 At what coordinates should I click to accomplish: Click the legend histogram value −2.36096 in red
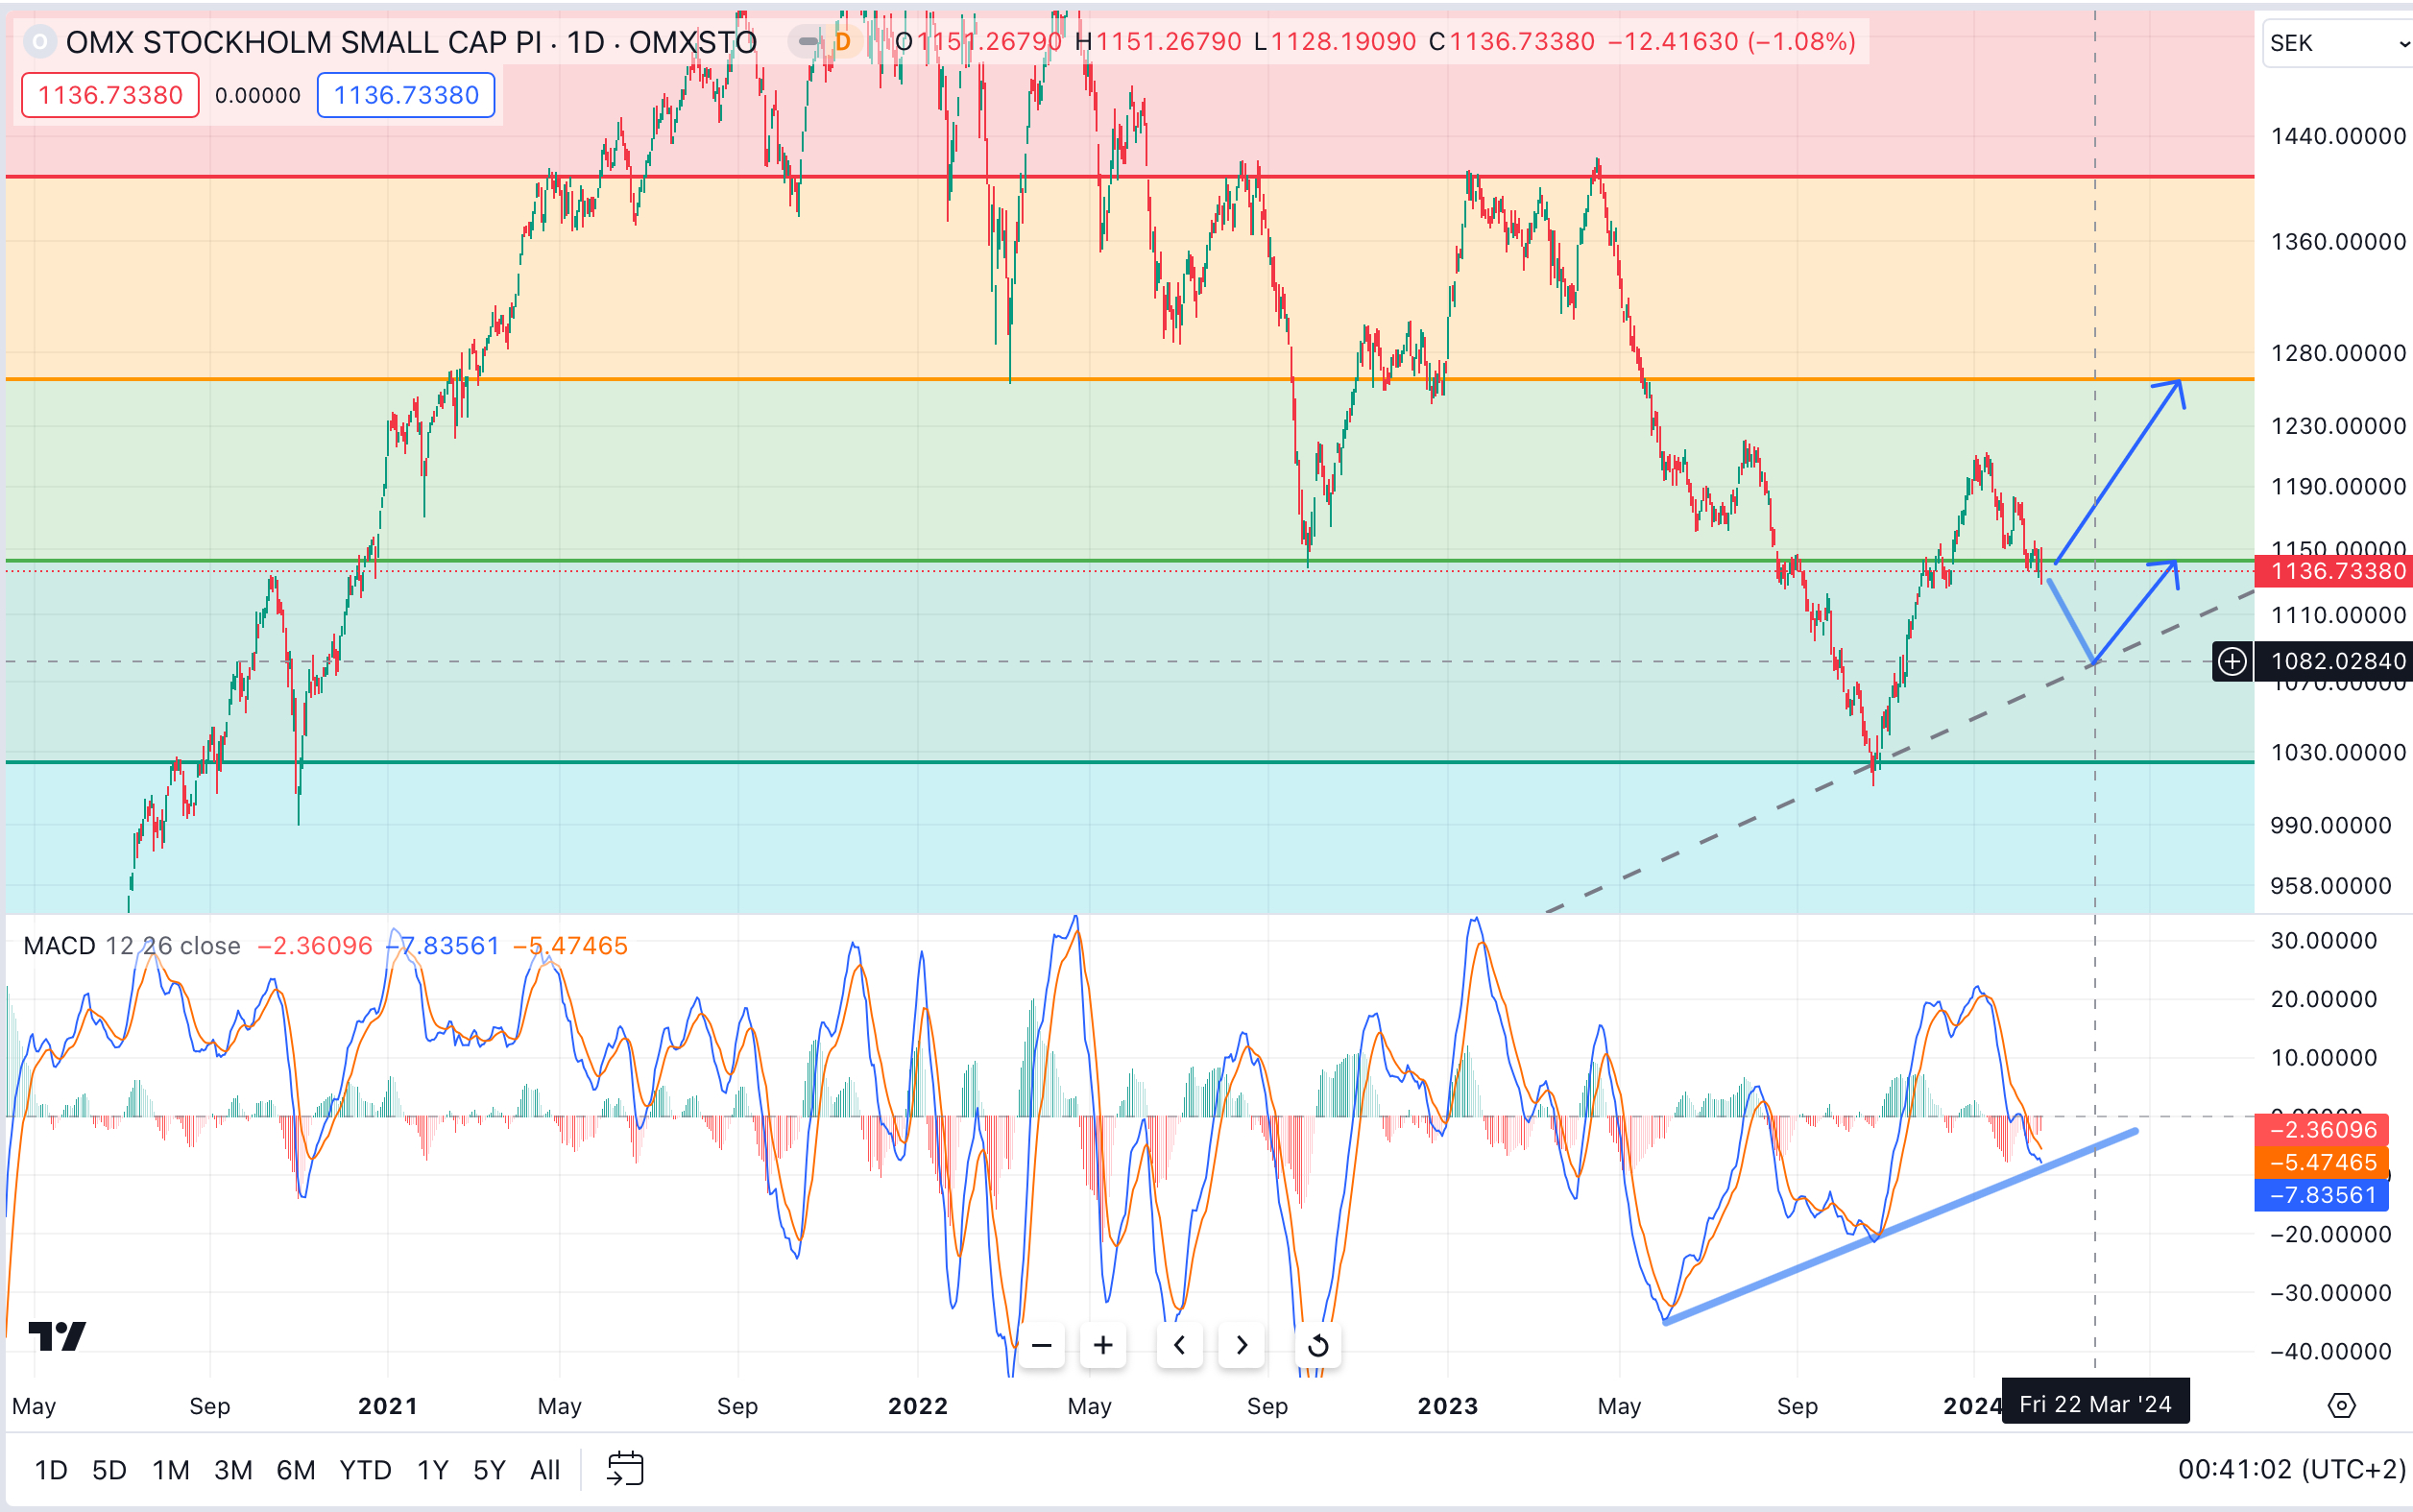click(x=315, y=945)
